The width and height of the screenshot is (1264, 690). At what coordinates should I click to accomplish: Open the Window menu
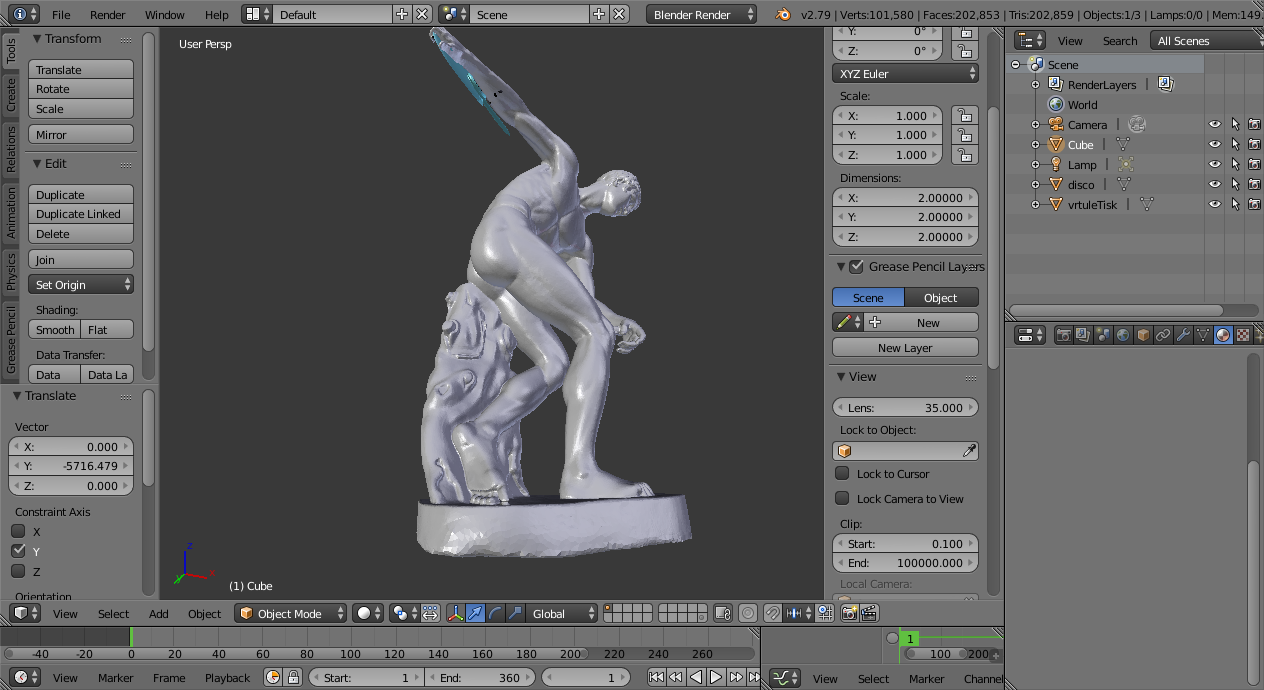click(164, 14)
